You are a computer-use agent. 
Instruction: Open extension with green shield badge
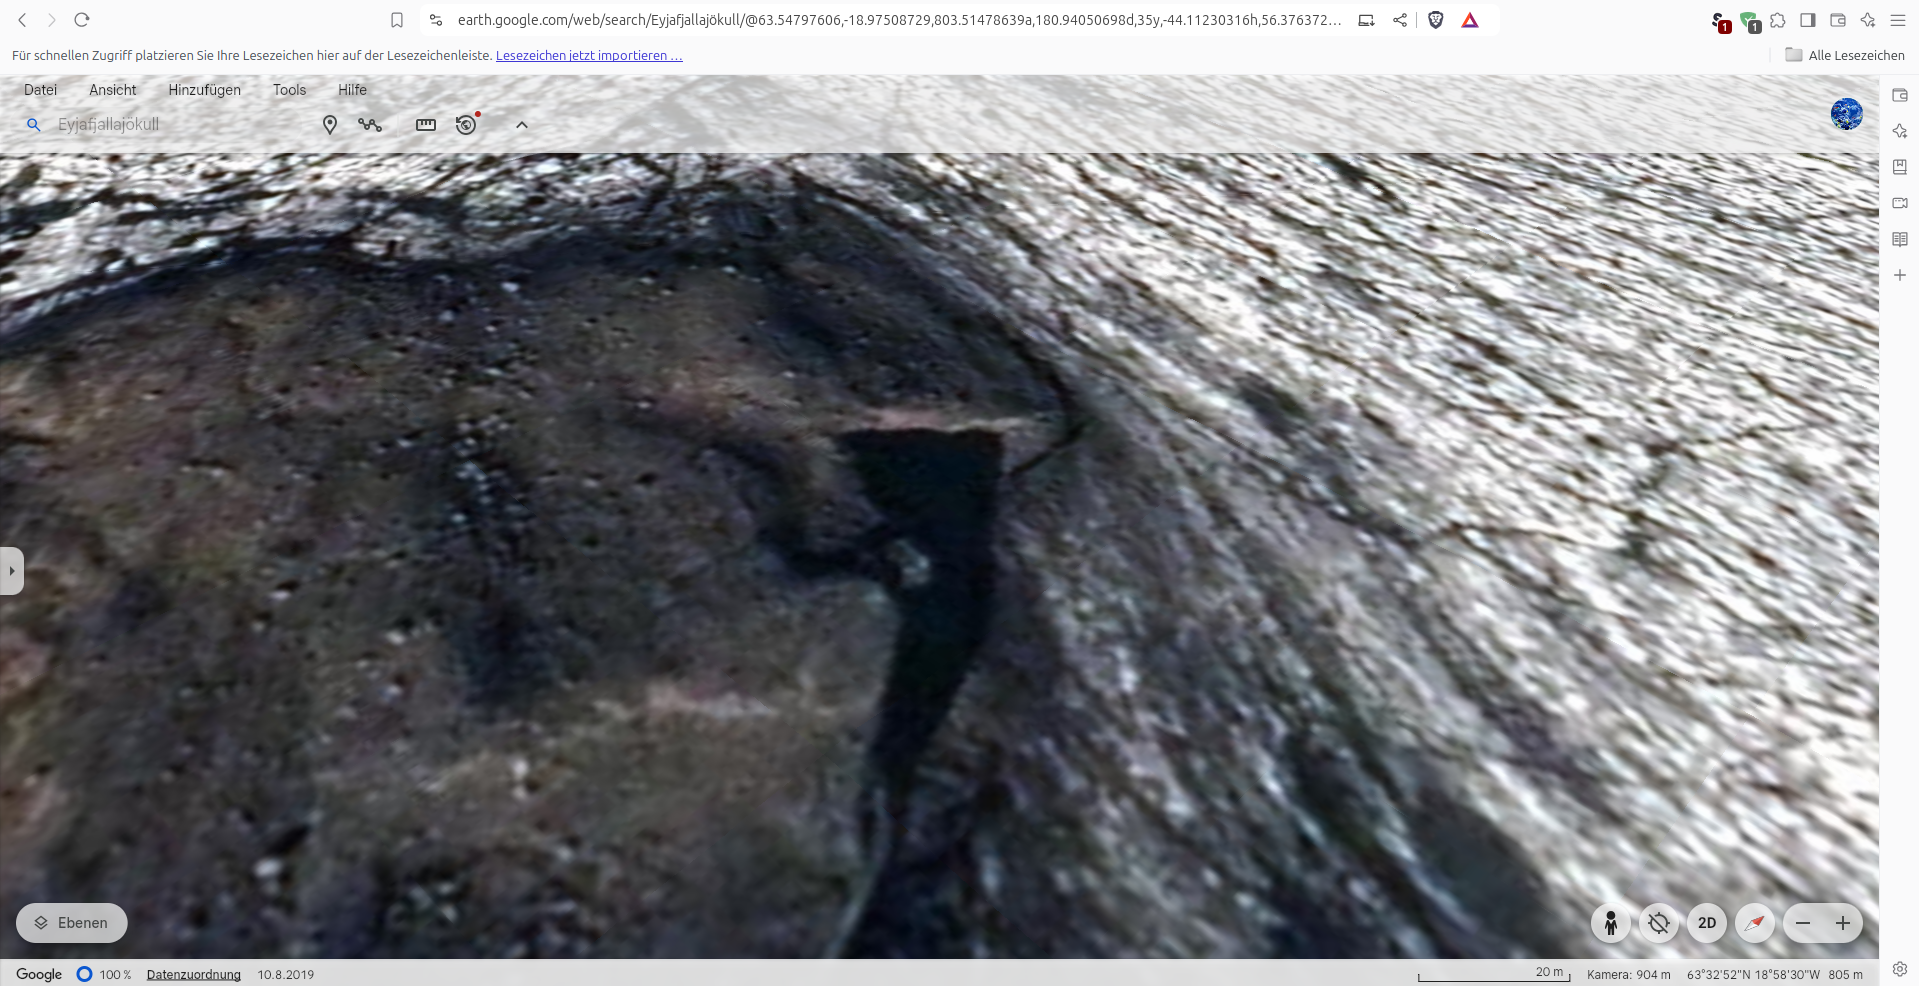(1750, 22)
